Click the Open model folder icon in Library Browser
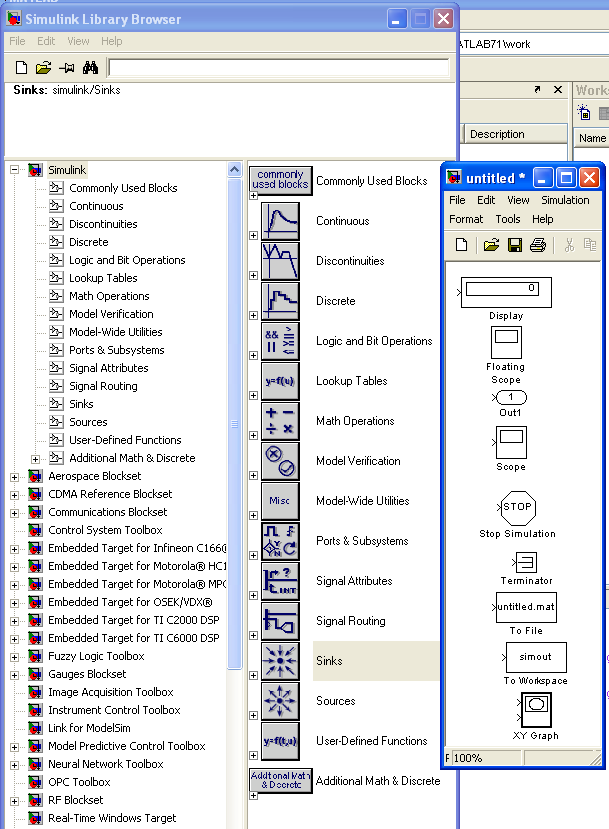Screen dimensions: 609x829 (x=43, y=67)
